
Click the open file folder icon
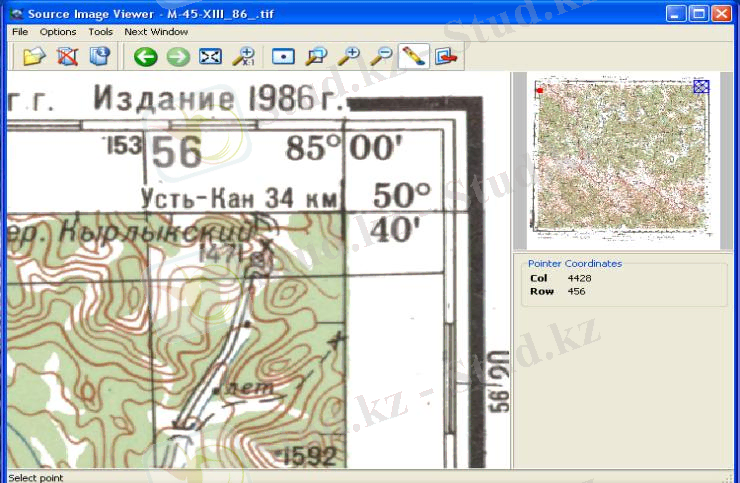(x=35, y=56)
